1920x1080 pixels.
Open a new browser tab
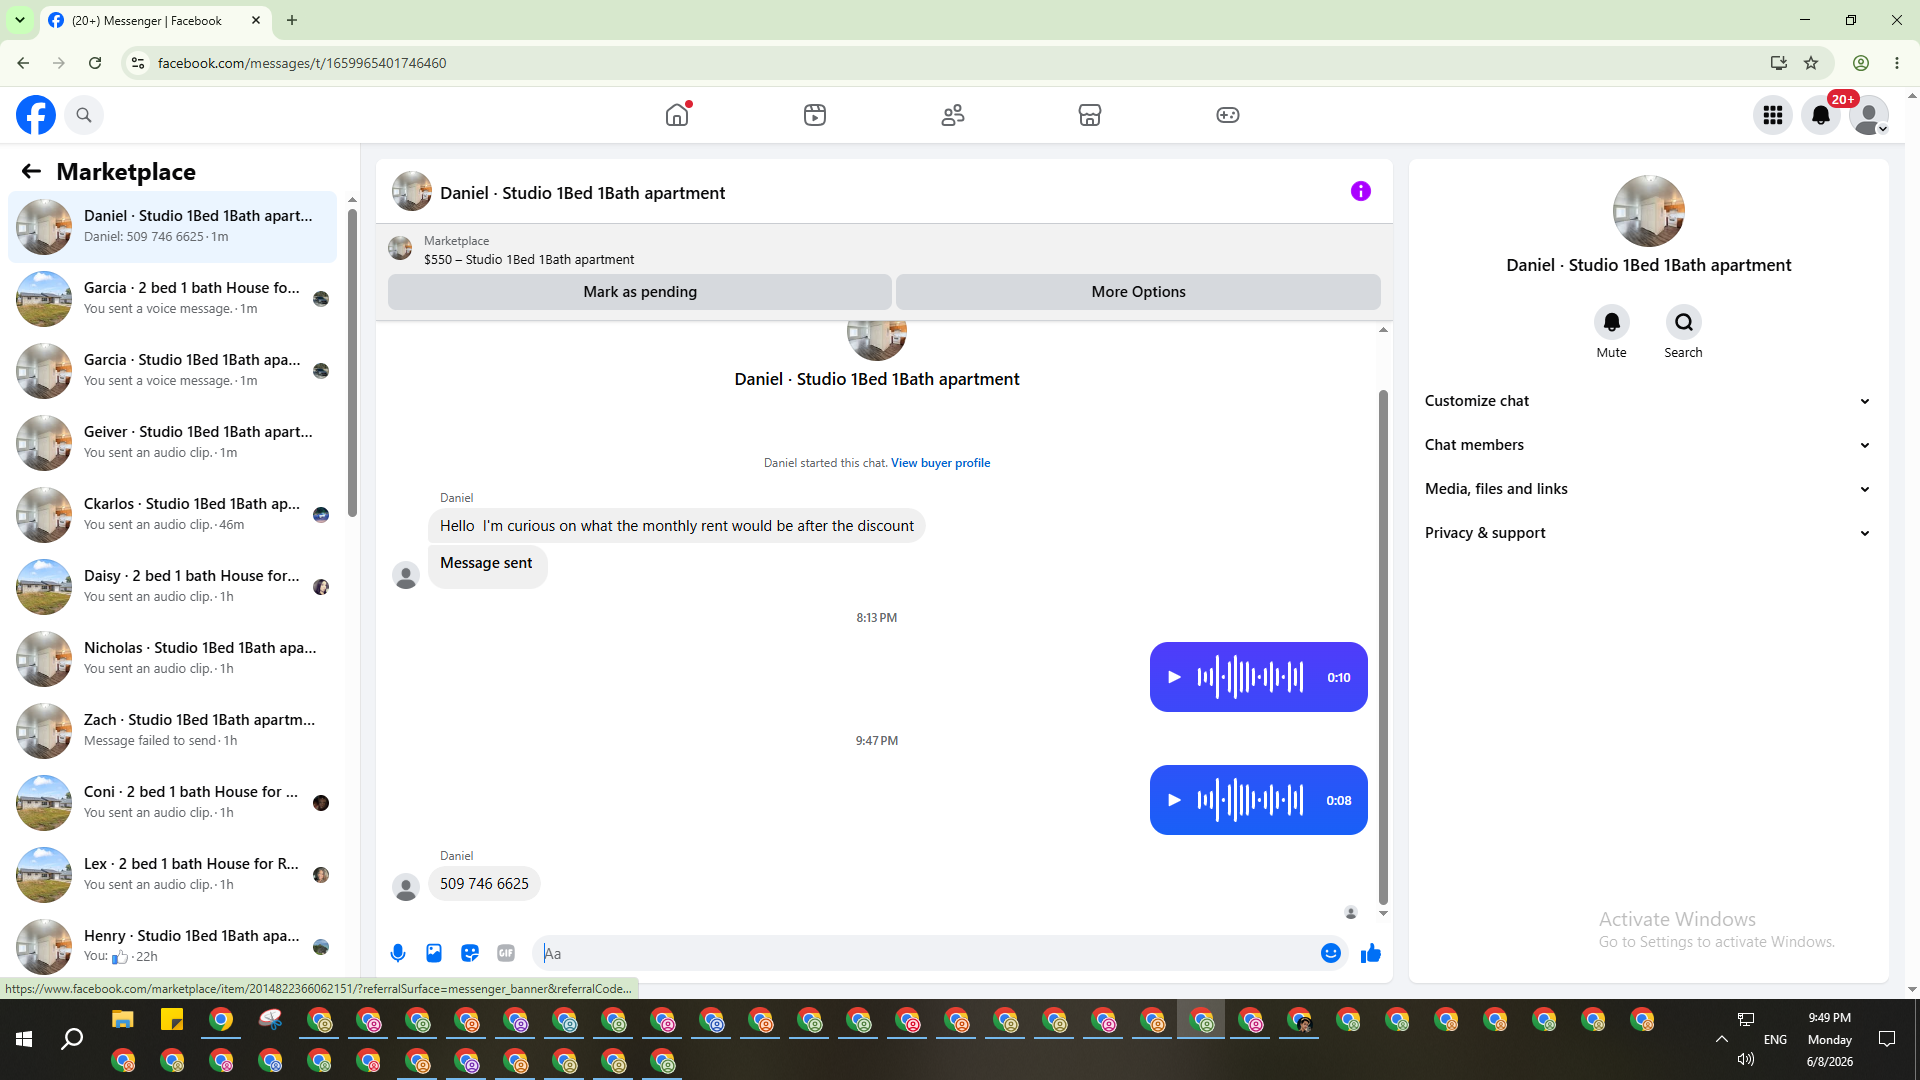point(292,20)
